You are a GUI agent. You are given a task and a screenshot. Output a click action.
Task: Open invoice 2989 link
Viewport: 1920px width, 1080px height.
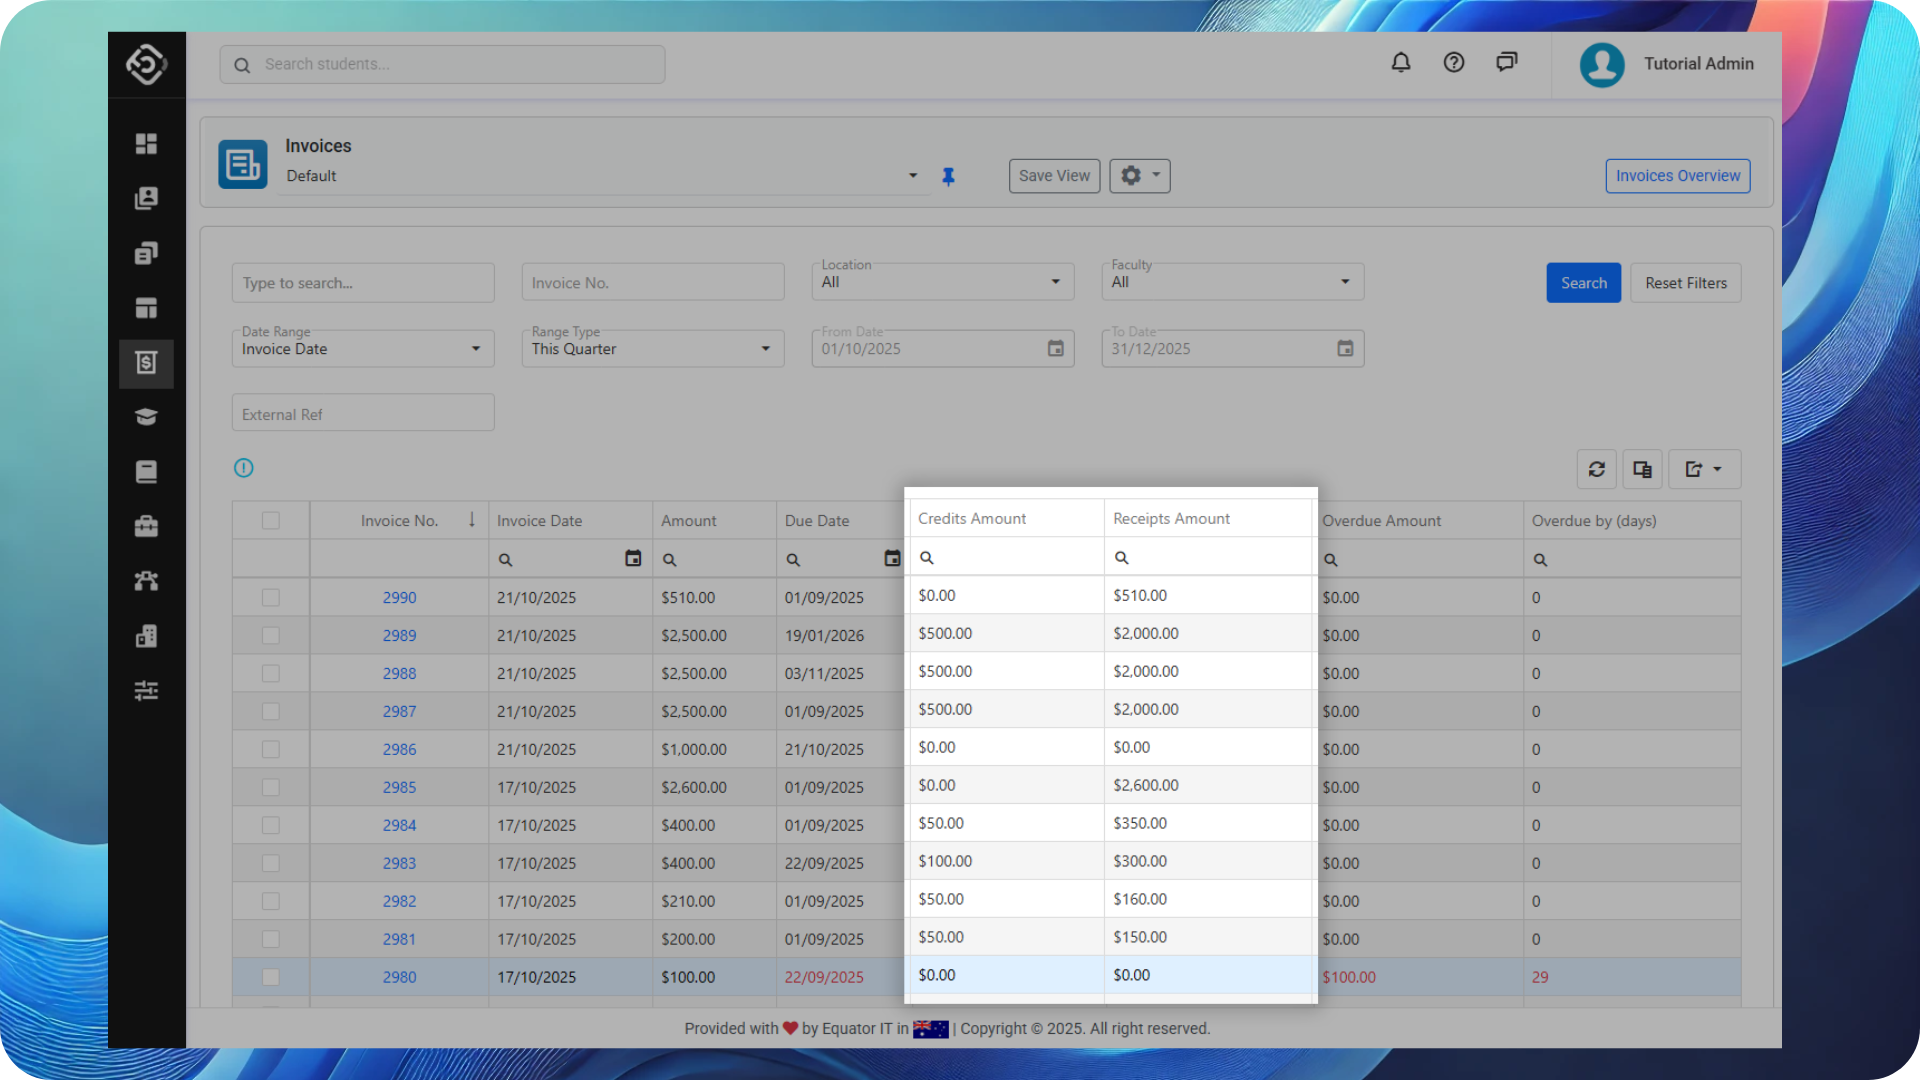(399, 636)
